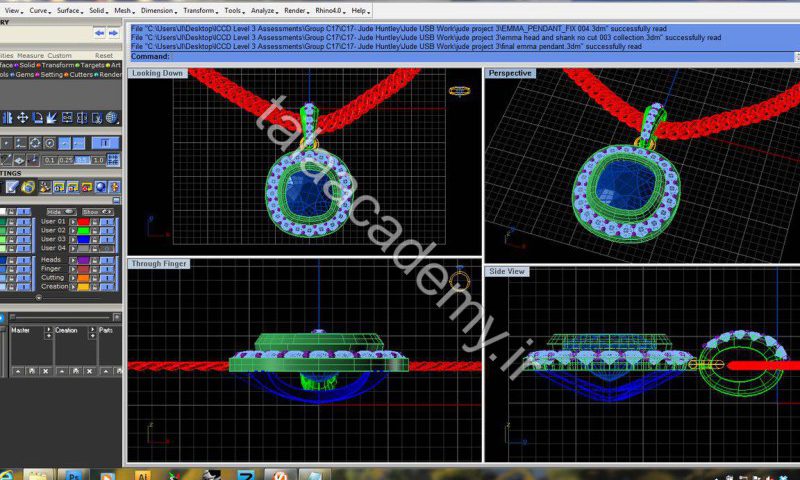Select the 0.25 snap value
The width and height of the screenshot is (800, 480).
65,160
